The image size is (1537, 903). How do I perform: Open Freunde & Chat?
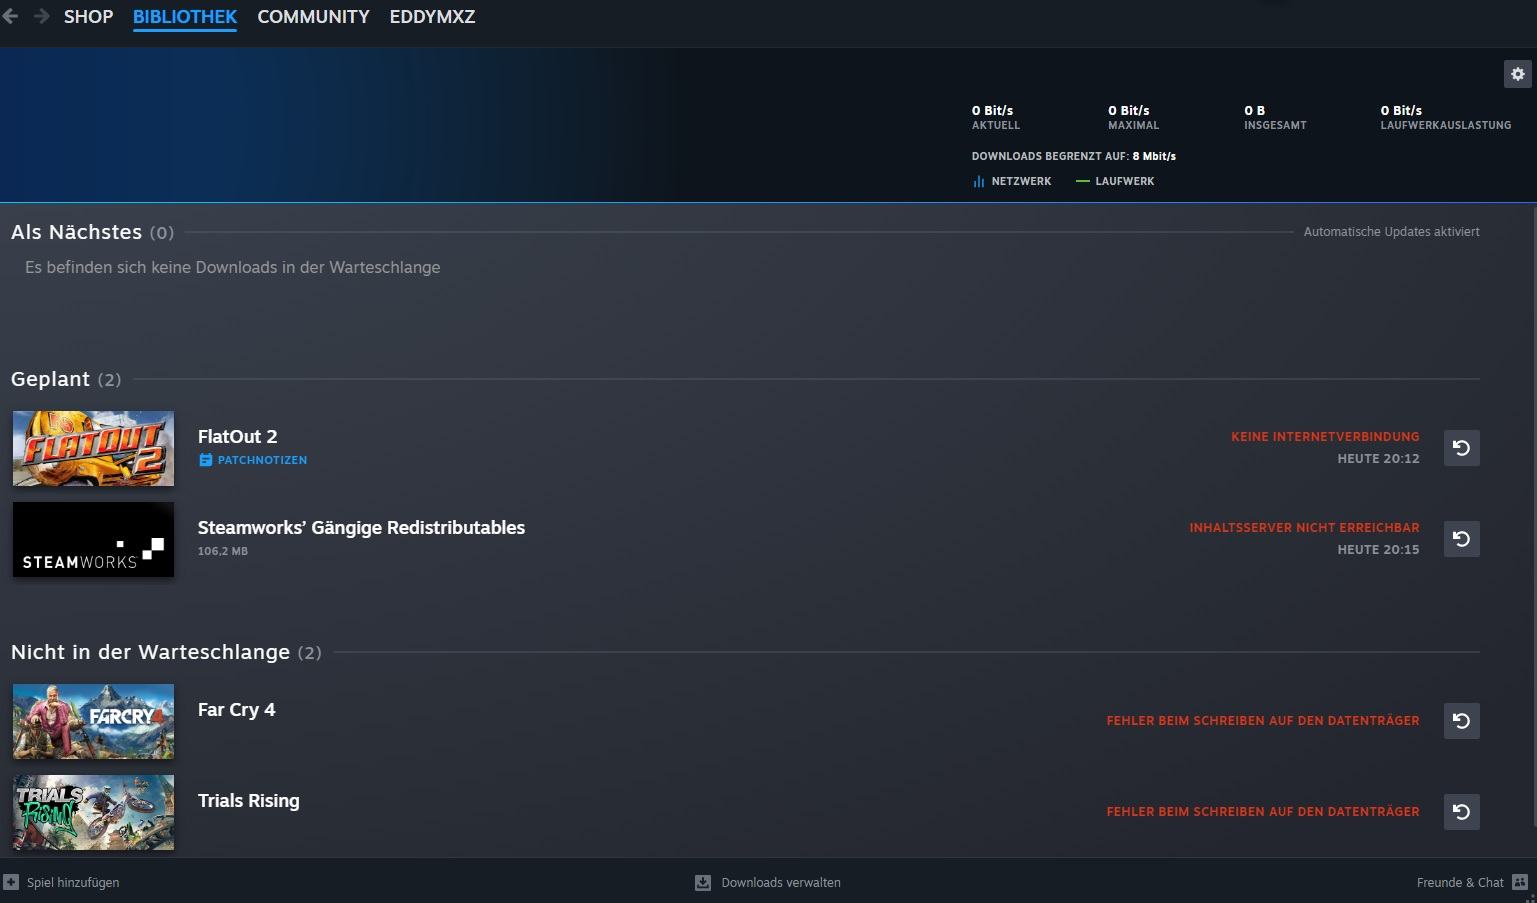pos(1460,882)
